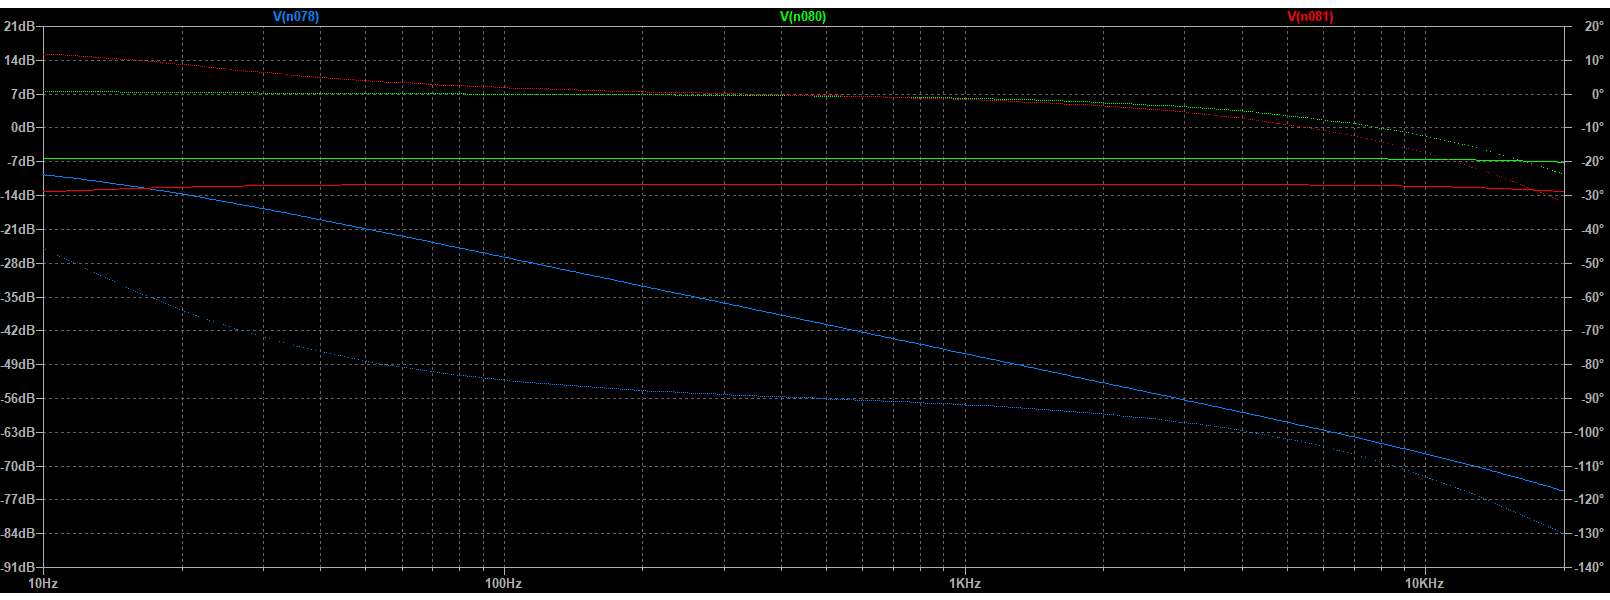Screen dimensions: 1610x600
Task: Click the blue V(n078) trace label
Action: click(296, 17)
